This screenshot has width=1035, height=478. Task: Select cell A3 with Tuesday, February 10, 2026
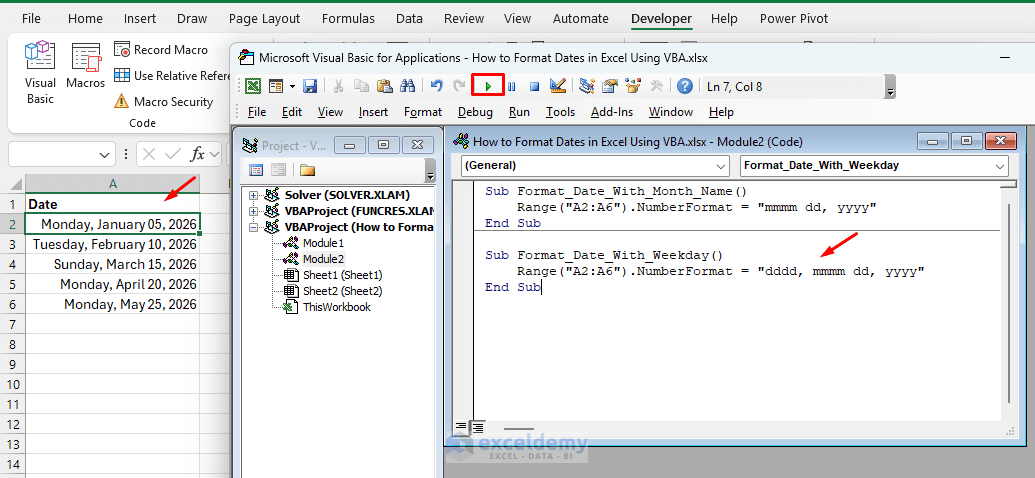(113, 244)
